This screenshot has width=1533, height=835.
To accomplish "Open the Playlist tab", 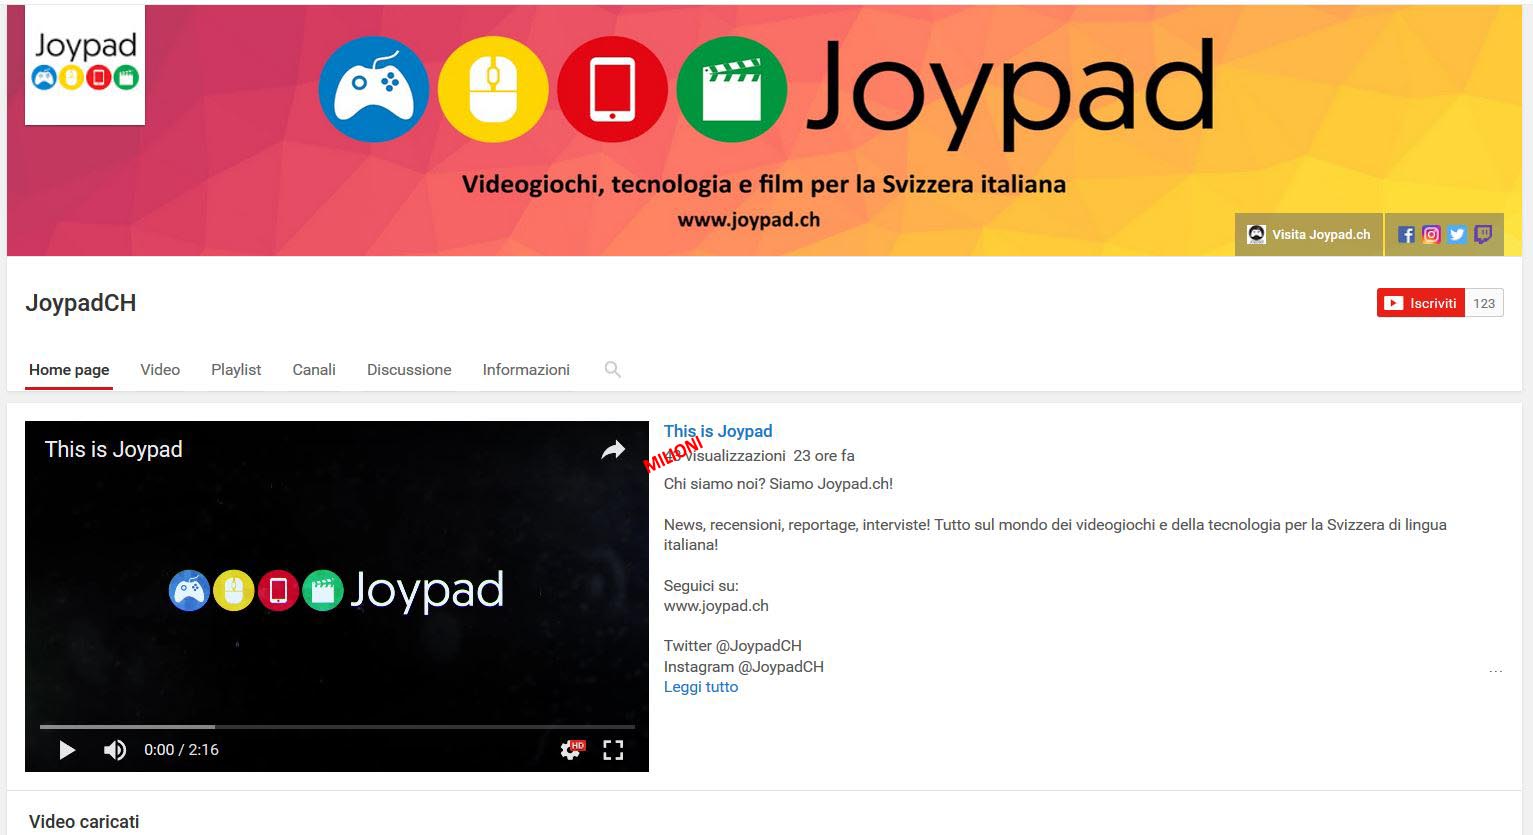I will click(236, 370).
